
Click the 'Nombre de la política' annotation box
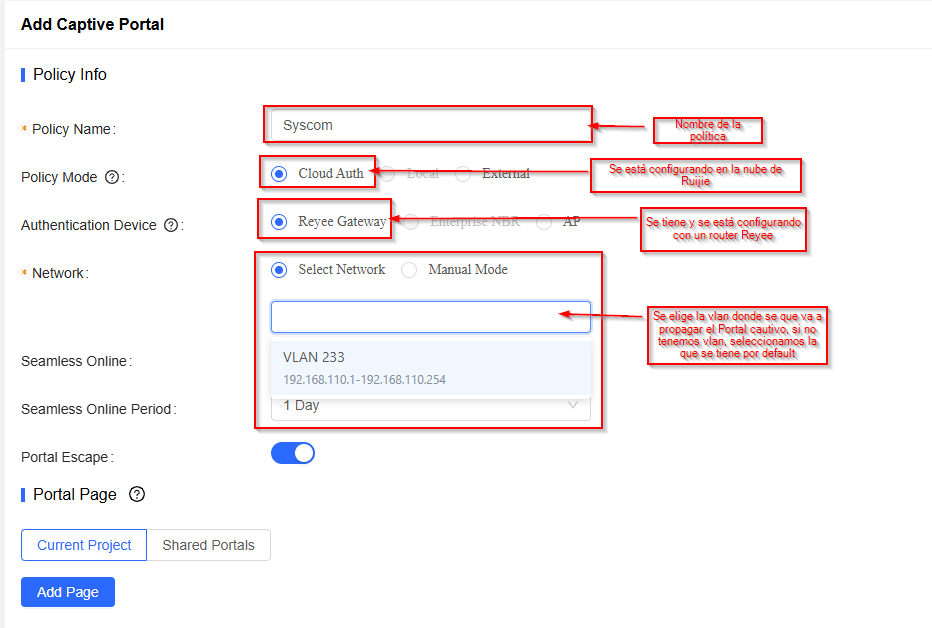[x=707, y=130]
